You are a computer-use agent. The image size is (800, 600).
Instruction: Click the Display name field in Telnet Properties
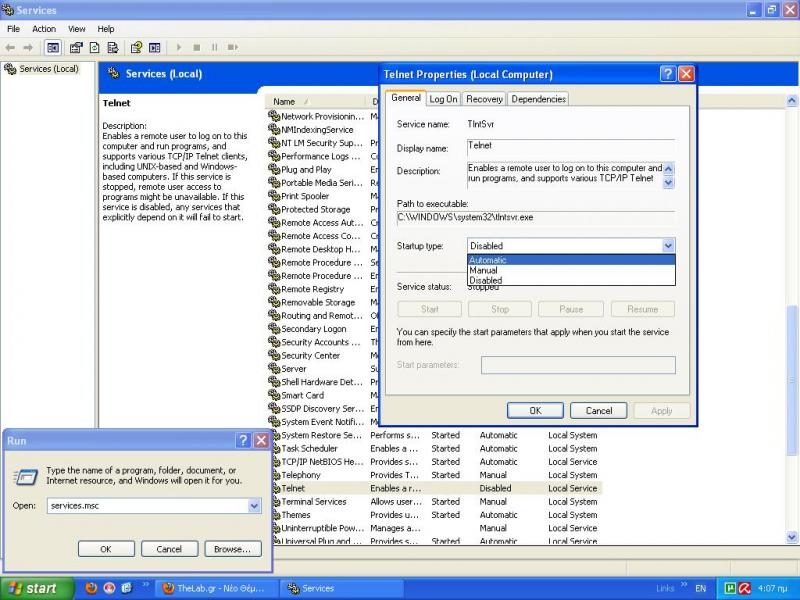pyautogui.click(x=570, y=147)
